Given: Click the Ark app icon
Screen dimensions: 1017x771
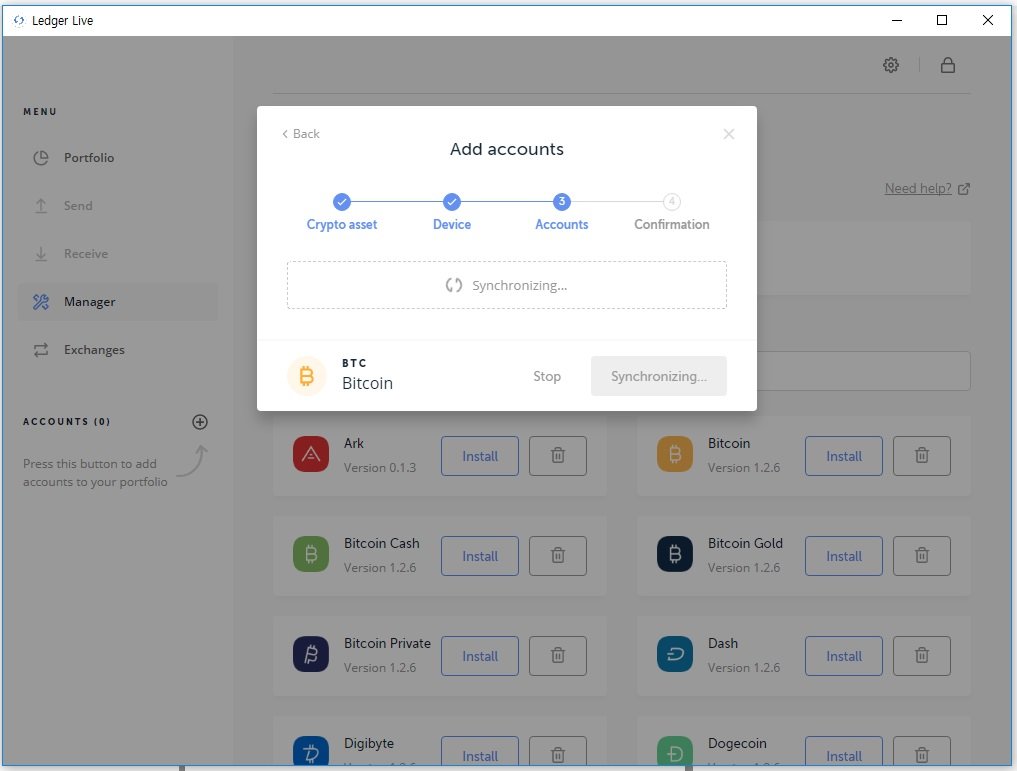Looking at the screenshot, I should 311,454.
